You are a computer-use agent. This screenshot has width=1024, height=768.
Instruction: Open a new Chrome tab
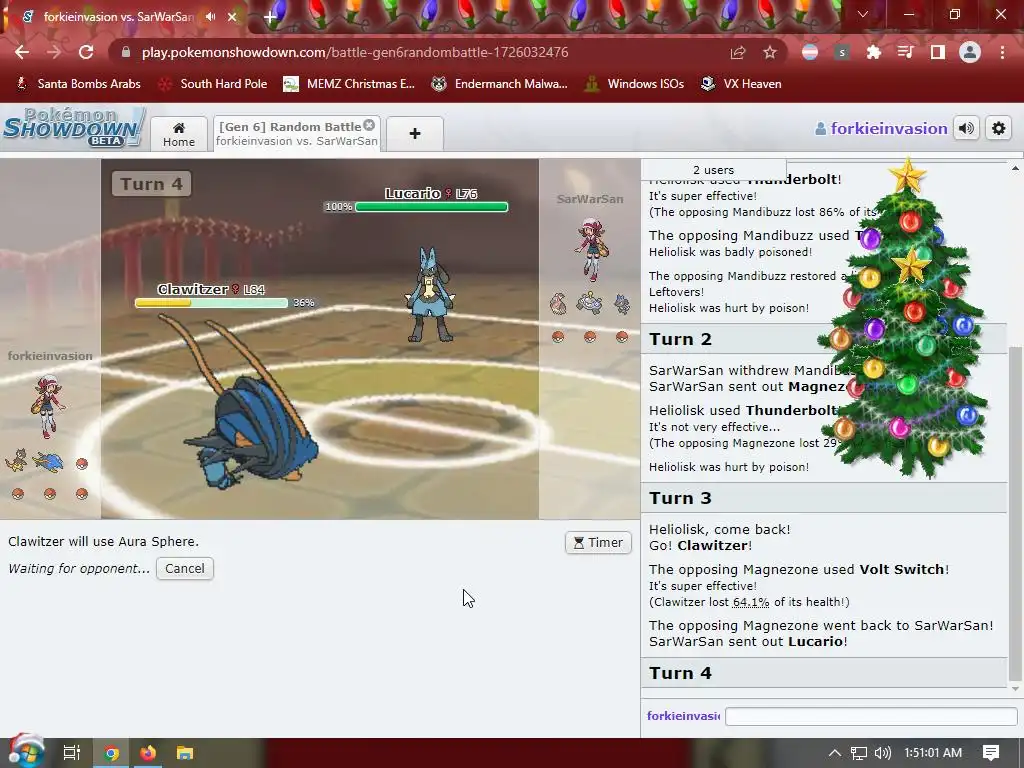point(270,17)
